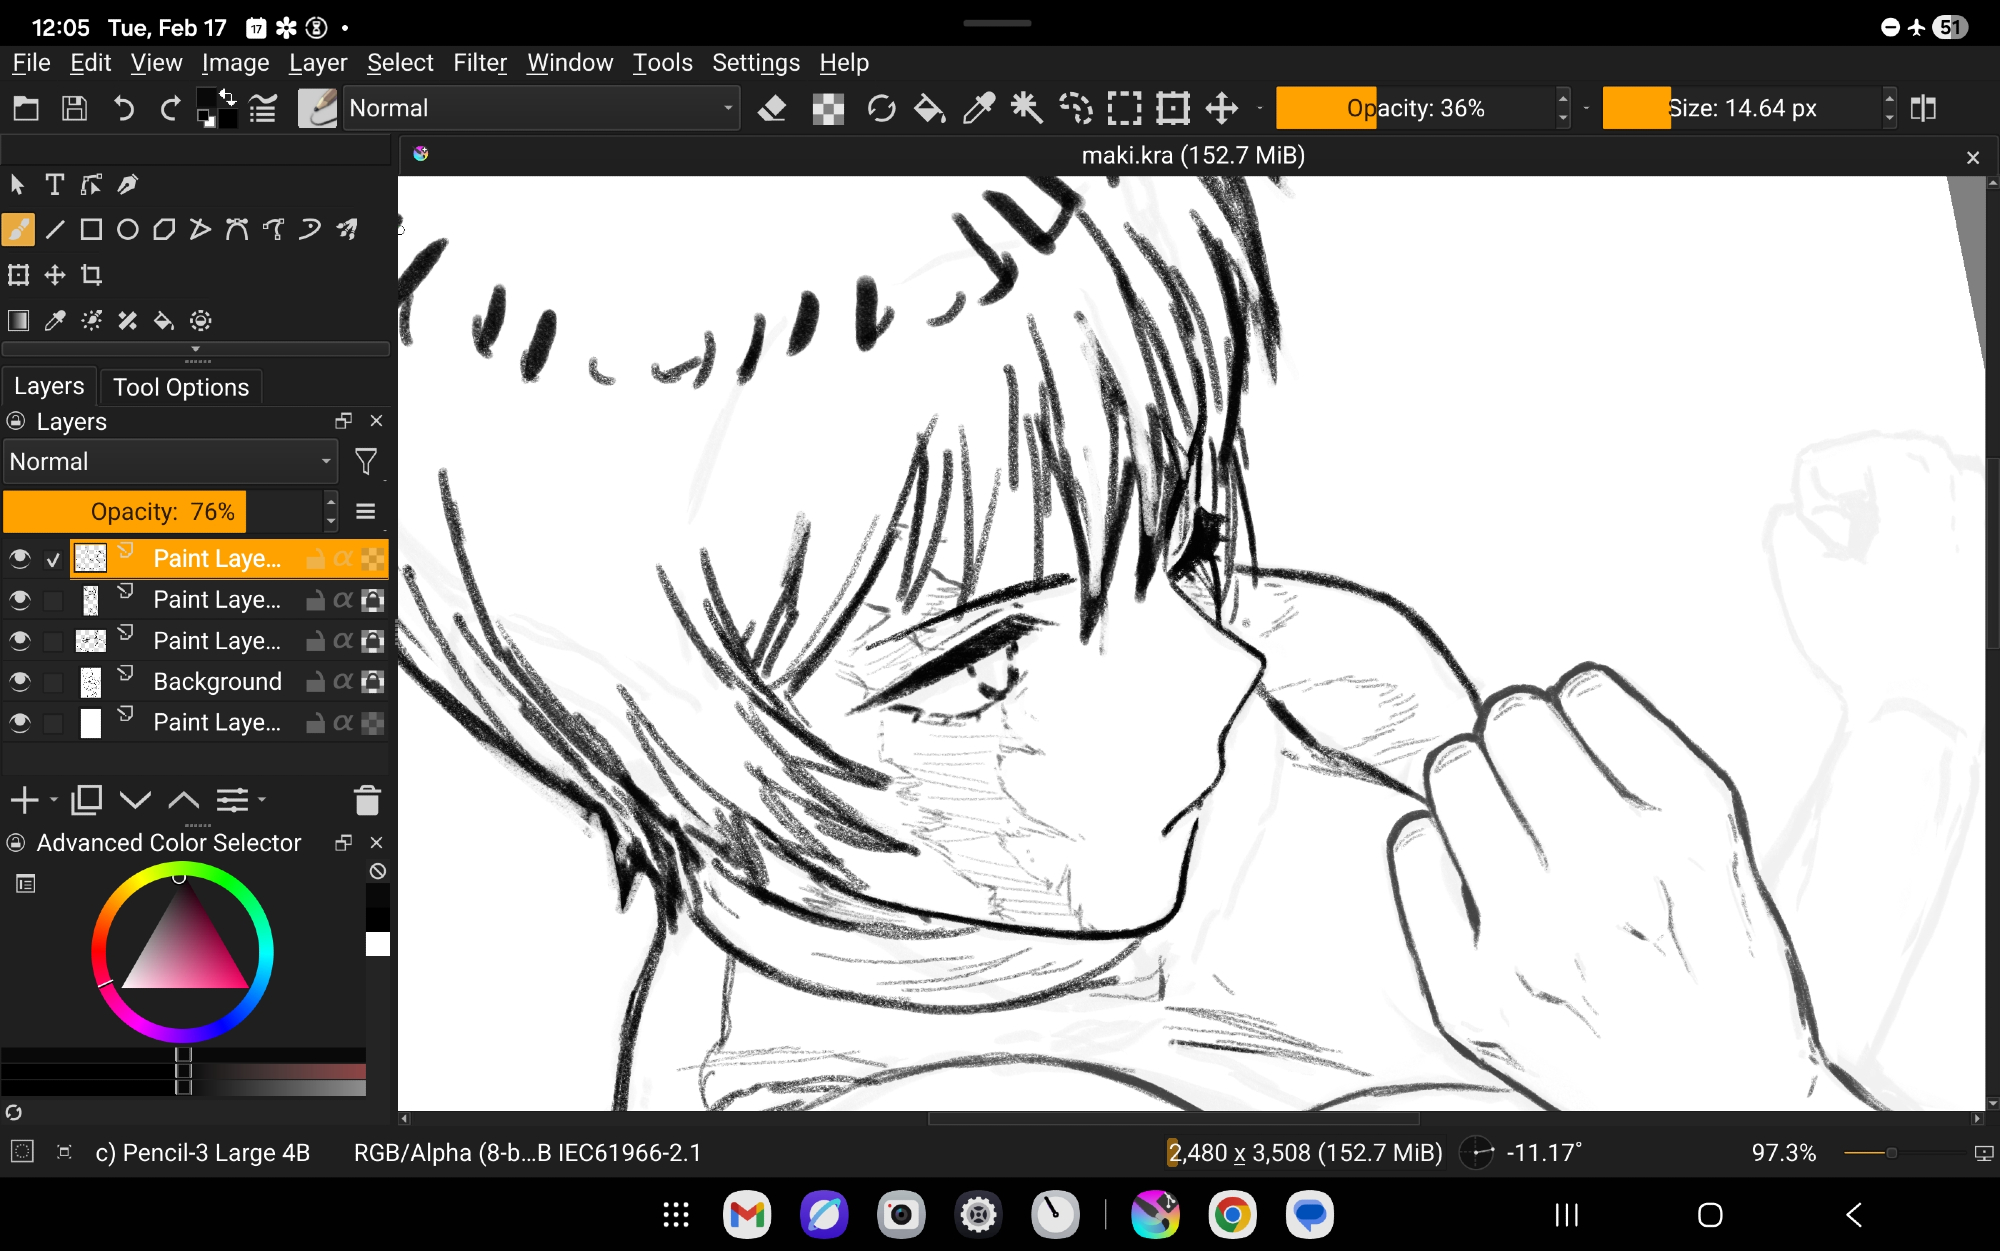Toggle eraser mode in toolbar
2000x1251 pixels.
(772, 108)
